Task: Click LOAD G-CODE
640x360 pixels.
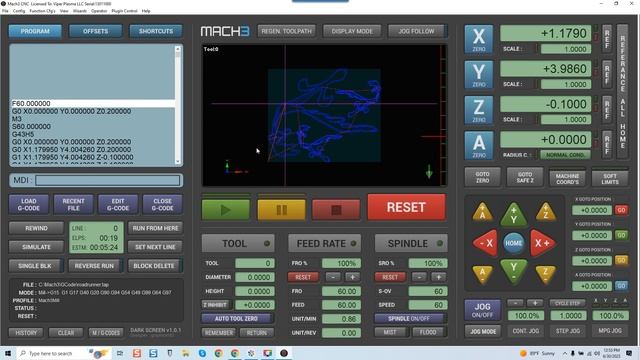Action: click(29, 204)
